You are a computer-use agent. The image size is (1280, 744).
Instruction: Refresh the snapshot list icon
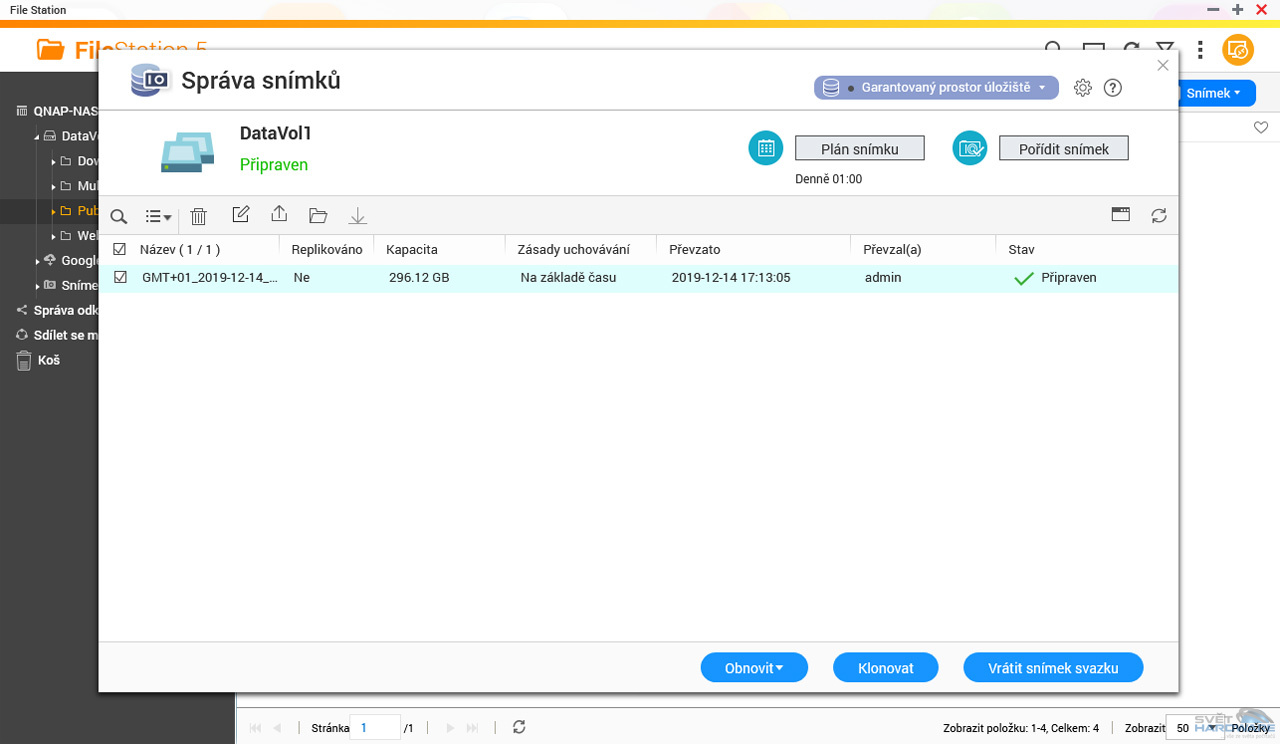pyautogui.click(x=1159, y=215)
